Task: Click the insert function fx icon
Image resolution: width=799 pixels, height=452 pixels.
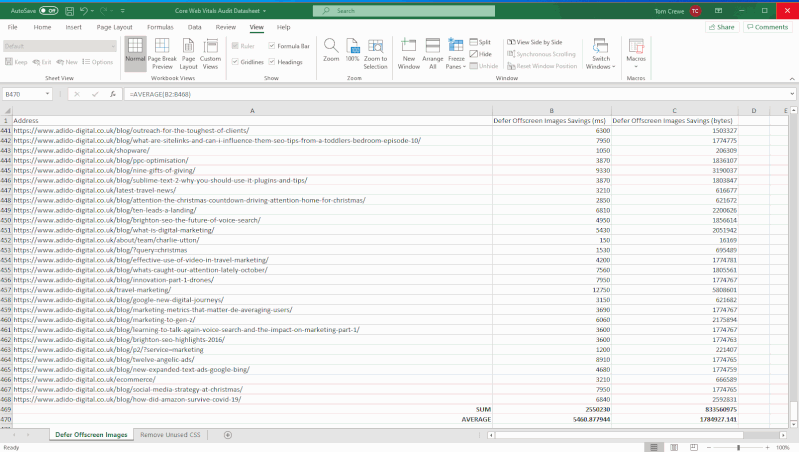Action: (x=113, y=94)
